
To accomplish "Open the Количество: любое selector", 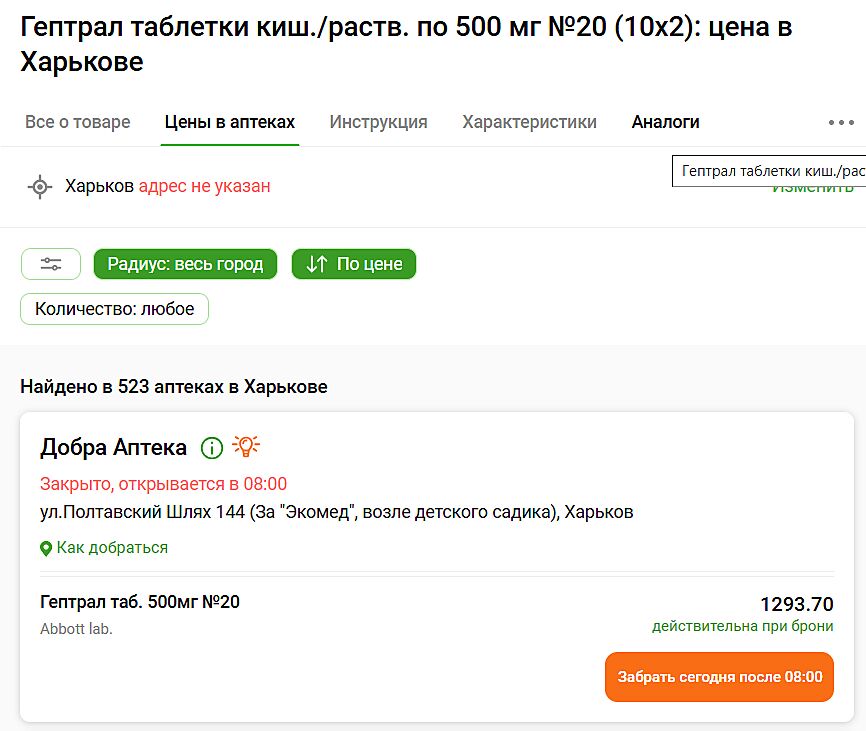I will pyautogui.click(x=114, y=309).
